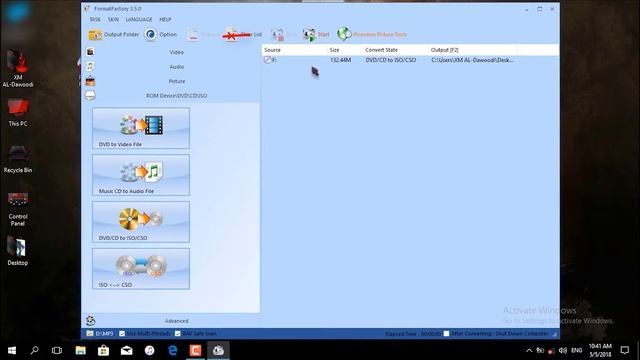Open Microsoft Store from taskbar
Screen dimensions: 640x360
tap(103, 350)
